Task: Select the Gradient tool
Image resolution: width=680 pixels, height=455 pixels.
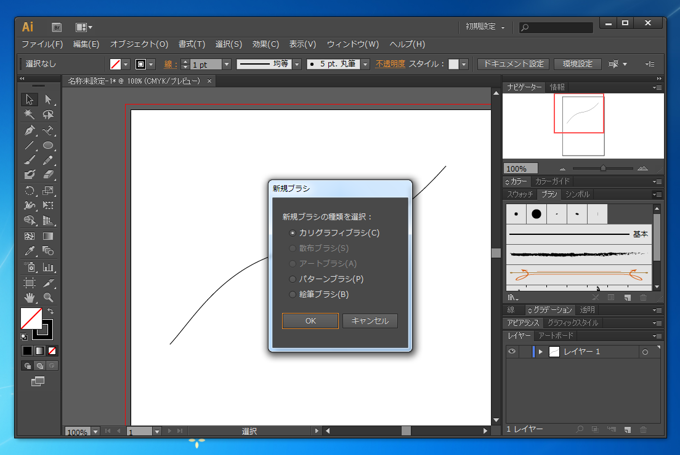Action: (48, 236)
